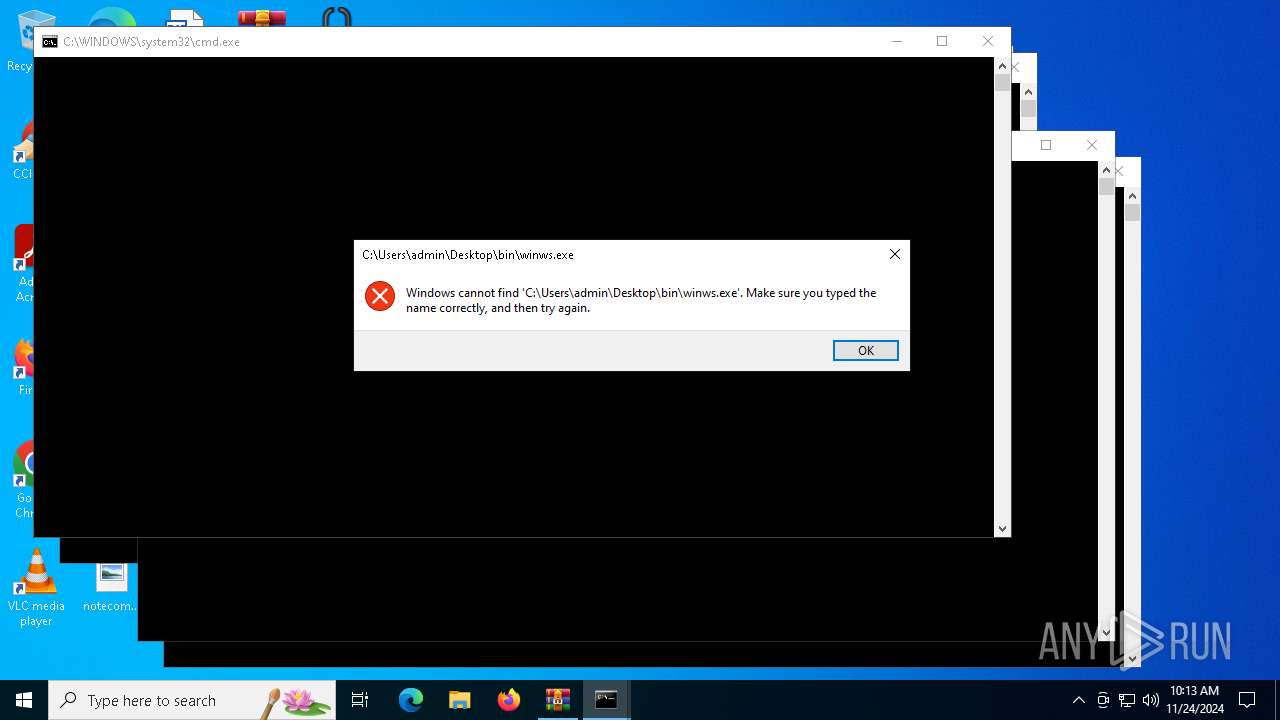The width and height of the screenshot is (1280, 720).
Task: Maximize the third cmd window behind
Action: (1046, 145)
